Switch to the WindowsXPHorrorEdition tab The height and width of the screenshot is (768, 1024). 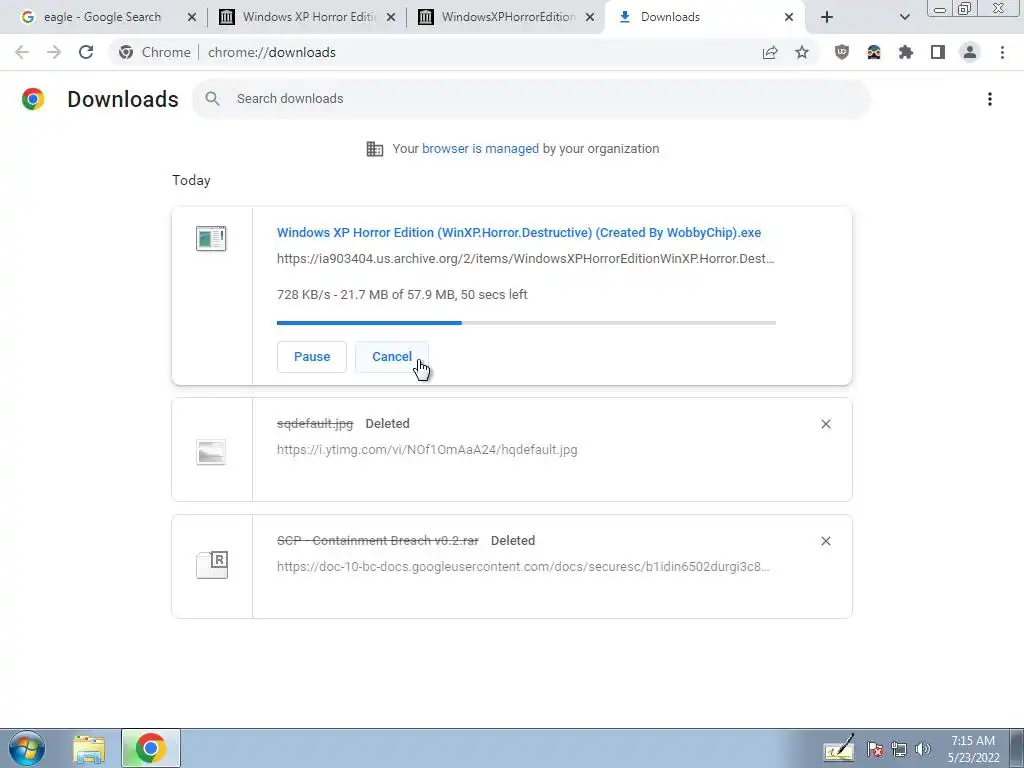tap(506, 17)
